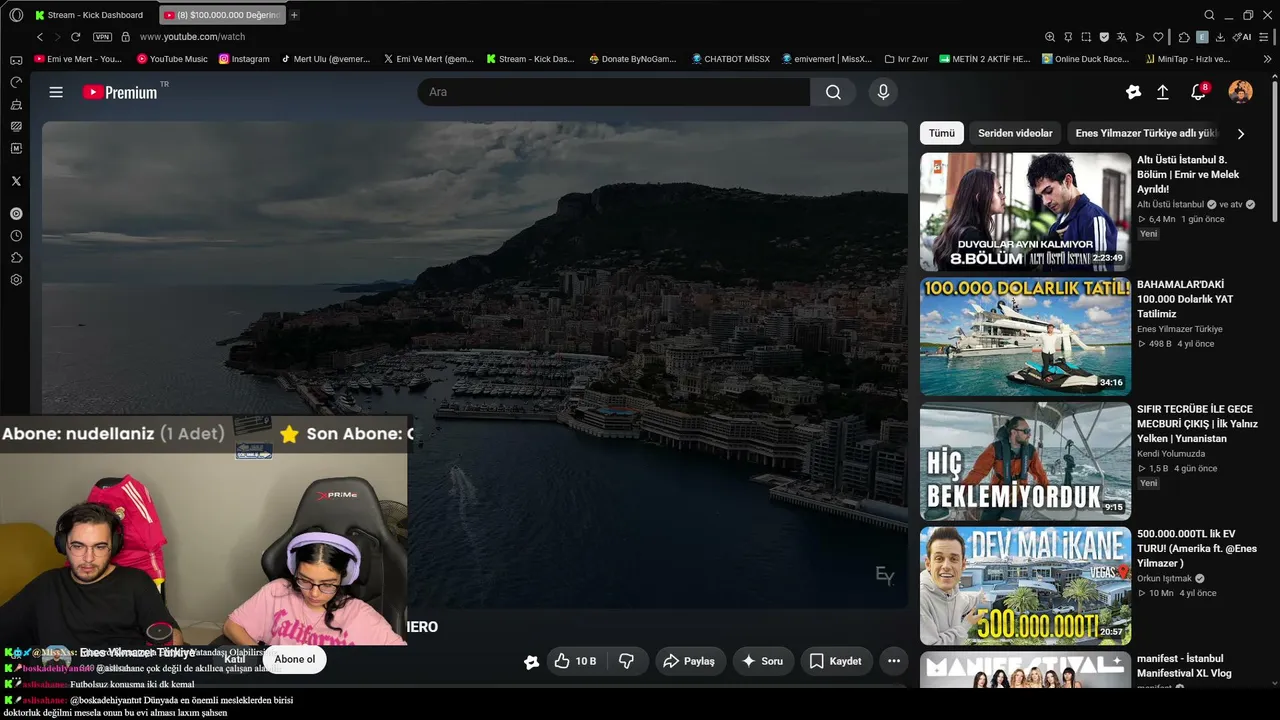Dislike the video with thumbs down
This screenshot has width=1280, height=720.
click(x=627, y=661)
